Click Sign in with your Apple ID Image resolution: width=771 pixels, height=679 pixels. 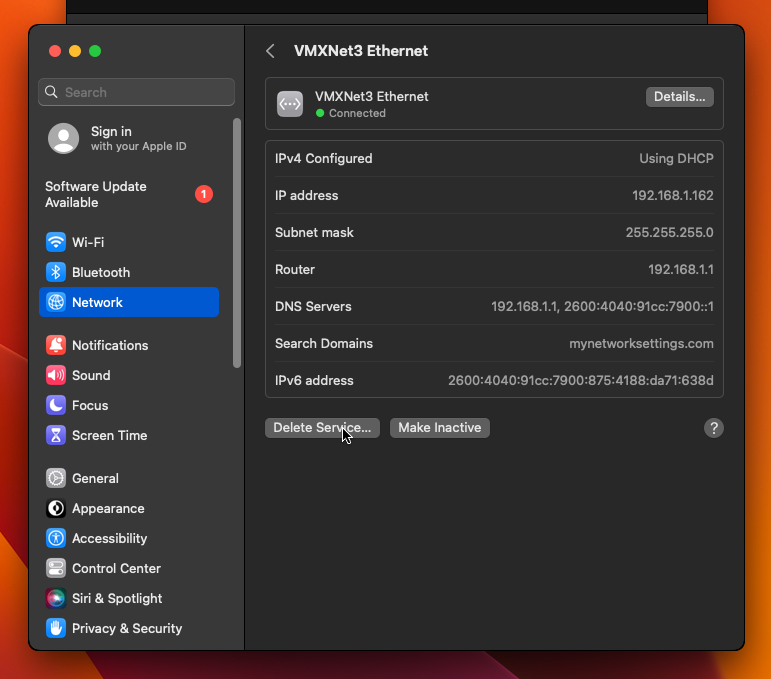coord(125,138)
